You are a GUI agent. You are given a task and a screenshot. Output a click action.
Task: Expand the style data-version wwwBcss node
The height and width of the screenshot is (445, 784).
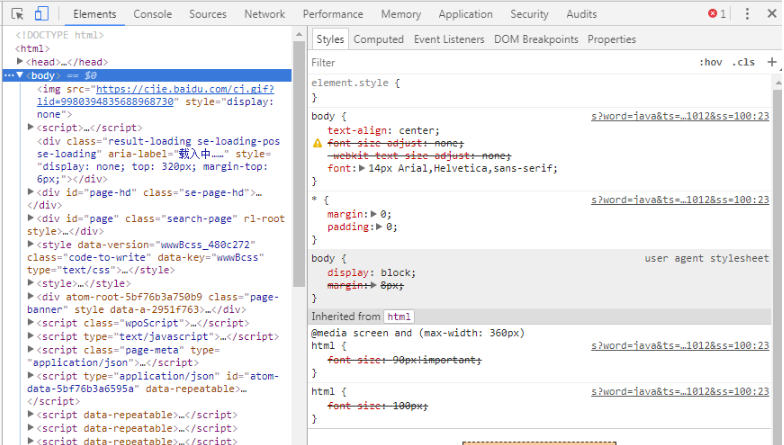coord(30,244)
